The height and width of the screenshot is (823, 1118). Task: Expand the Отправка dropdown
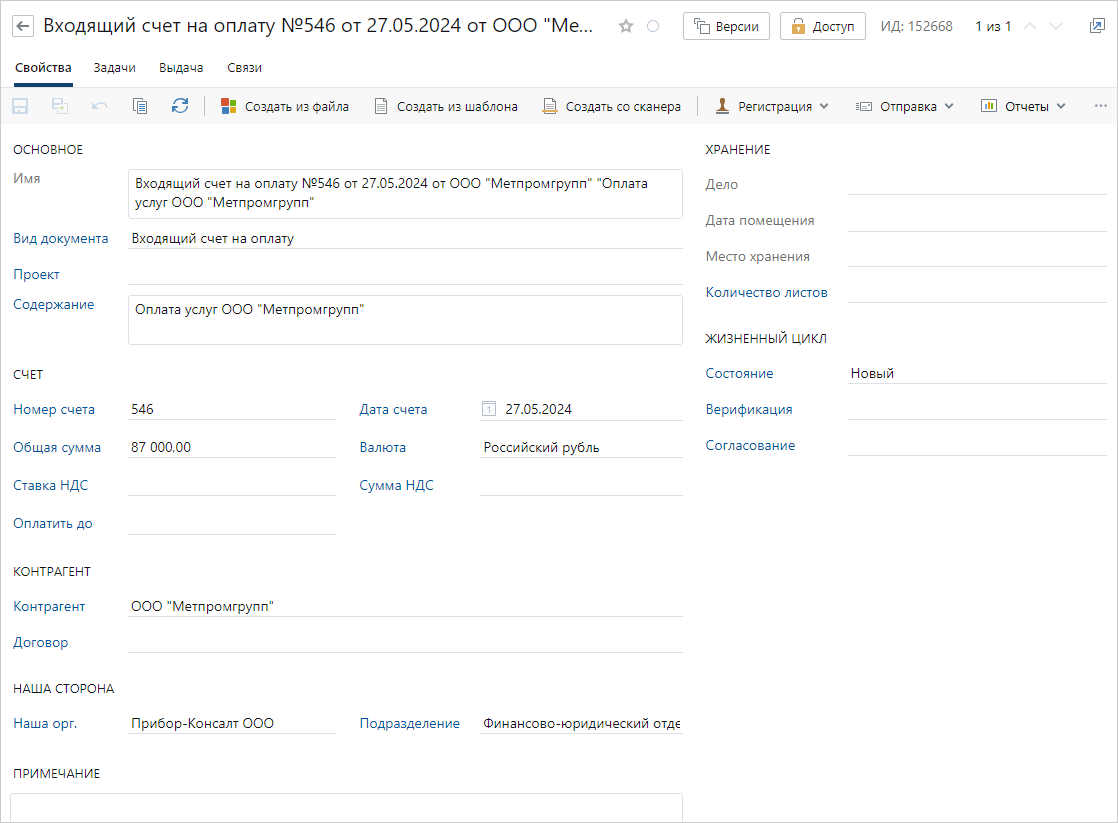[x=905, y=106]
